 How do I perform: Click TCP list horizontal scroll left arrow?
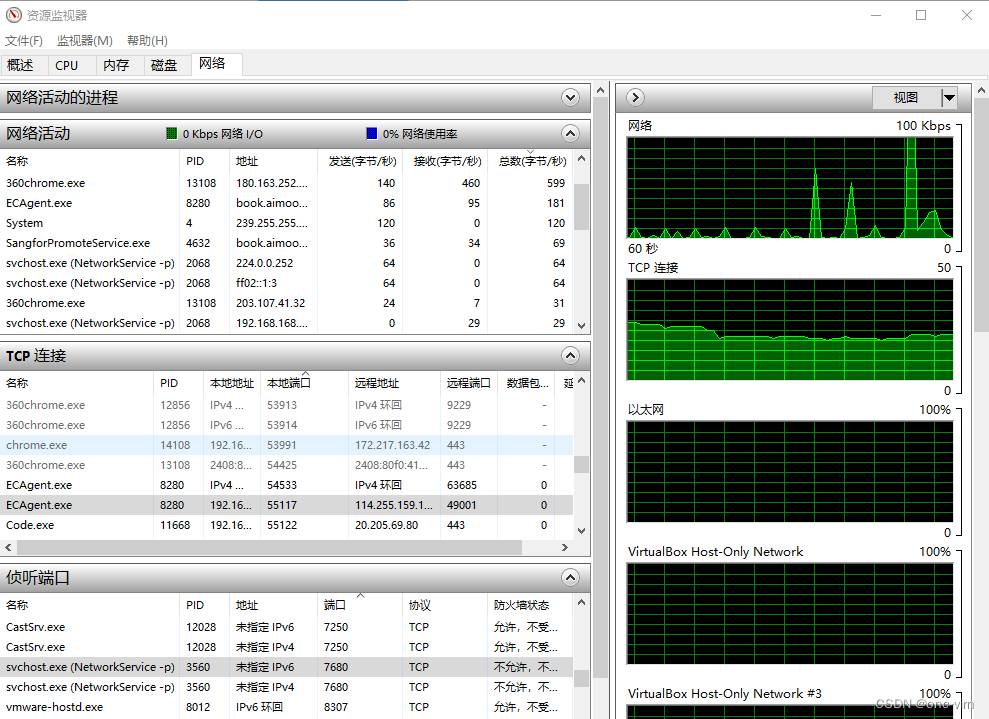(8, 547)
